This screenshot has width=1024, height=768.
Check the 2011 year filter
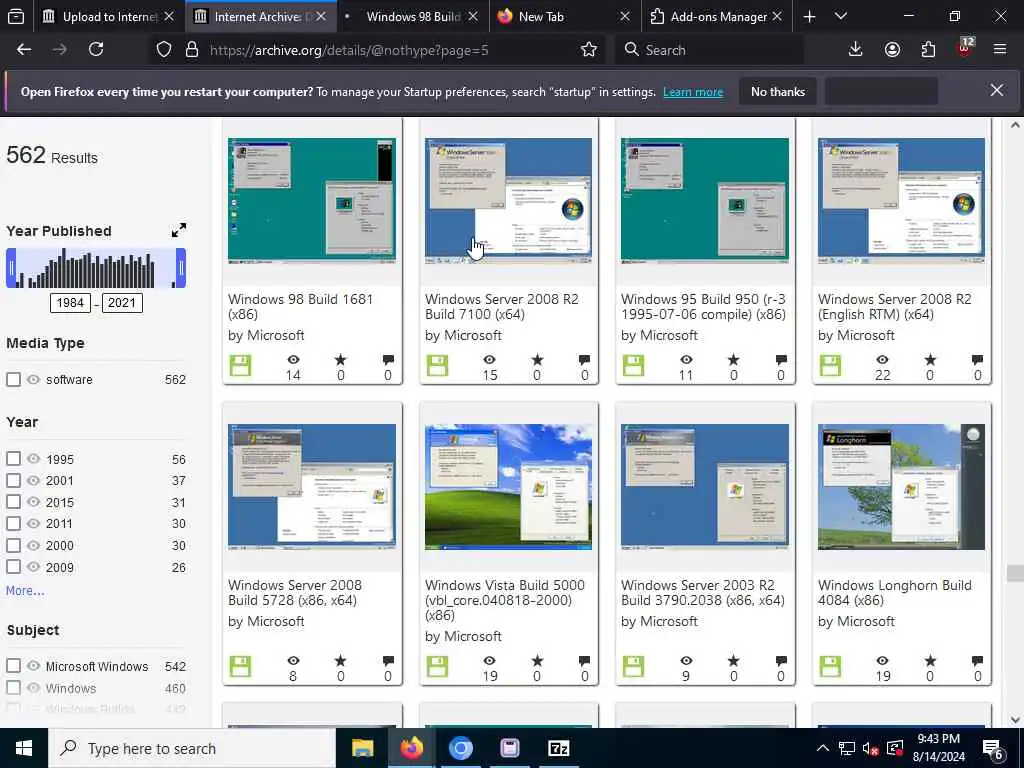pyautogui.click(x=13, y=523)
